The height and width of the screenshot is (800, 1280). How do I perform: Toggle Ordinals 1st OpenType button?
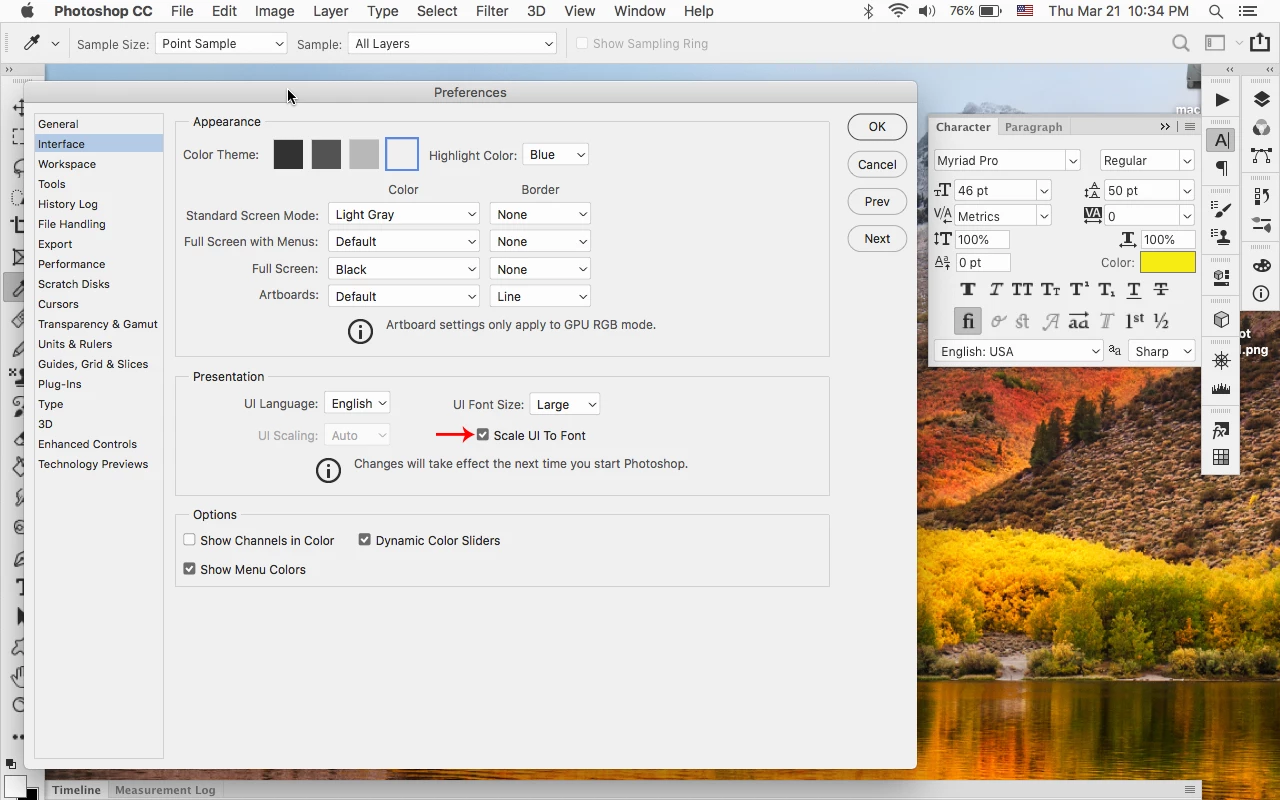(x=1134, y=321)
